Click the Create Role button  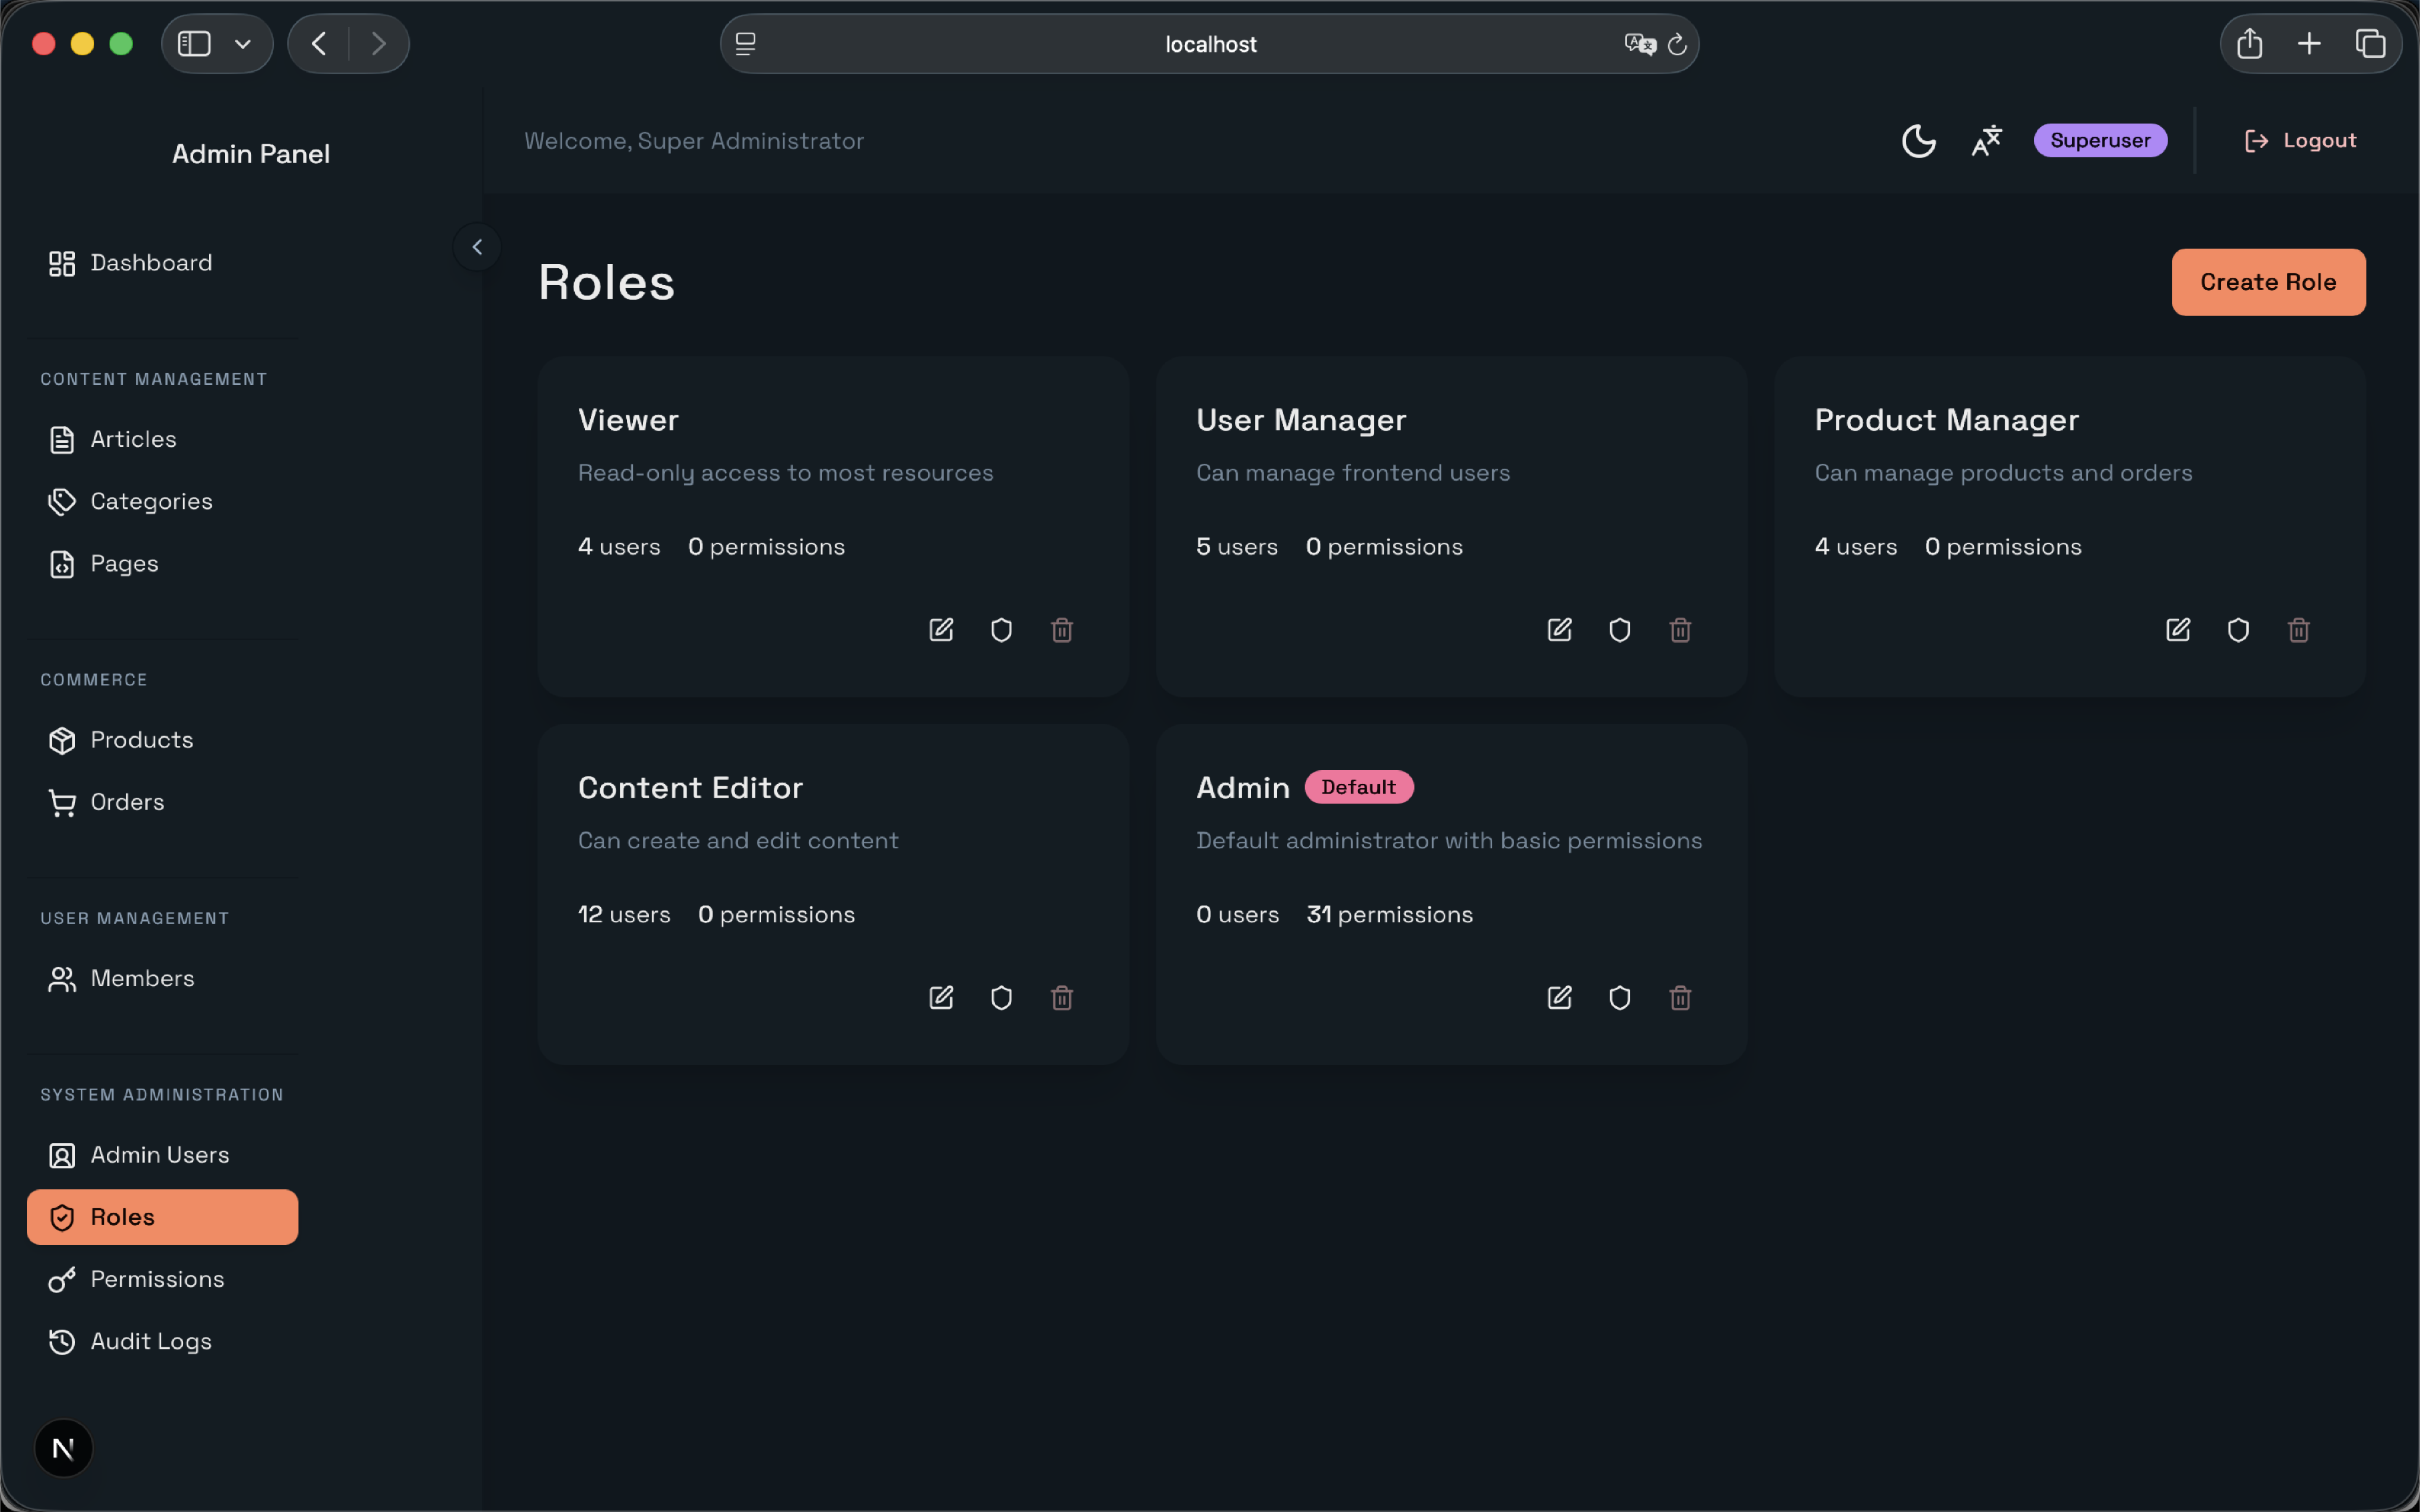tap(2268, 282)
